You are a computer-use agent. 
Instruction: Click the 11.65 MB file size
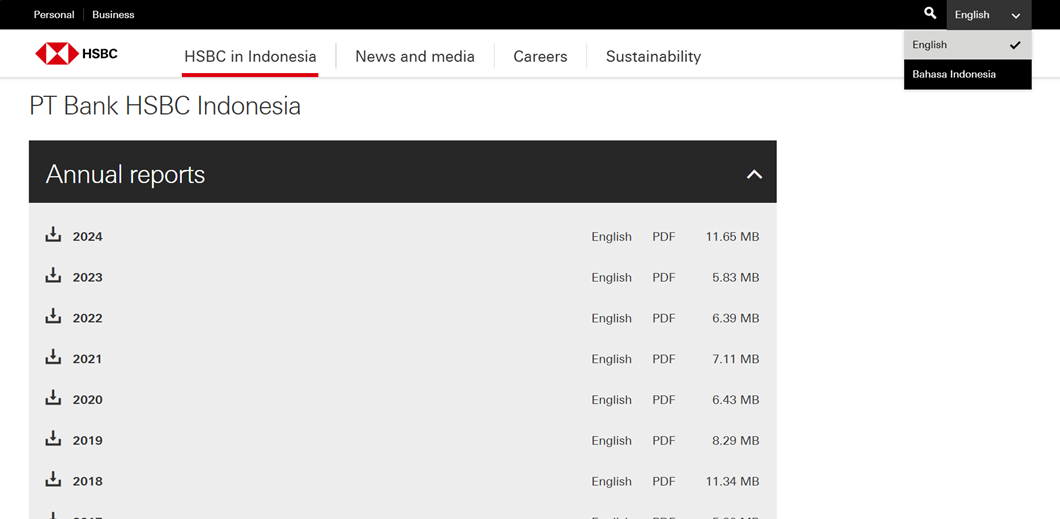click(x=732, y=237)
